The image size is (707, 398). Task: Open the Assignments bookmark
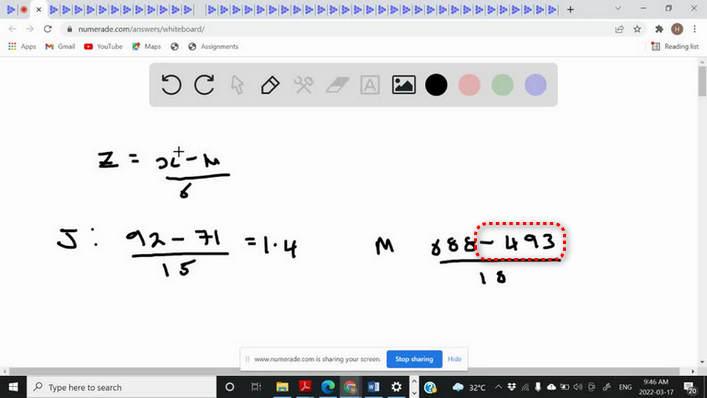pyautogui.click(x=213, y=46)
